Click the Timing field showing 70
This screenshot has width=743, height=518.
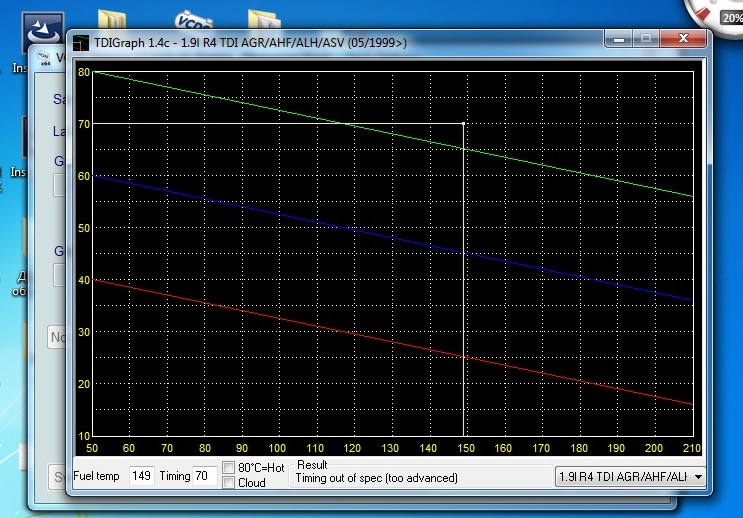click(x=204, y=476)
